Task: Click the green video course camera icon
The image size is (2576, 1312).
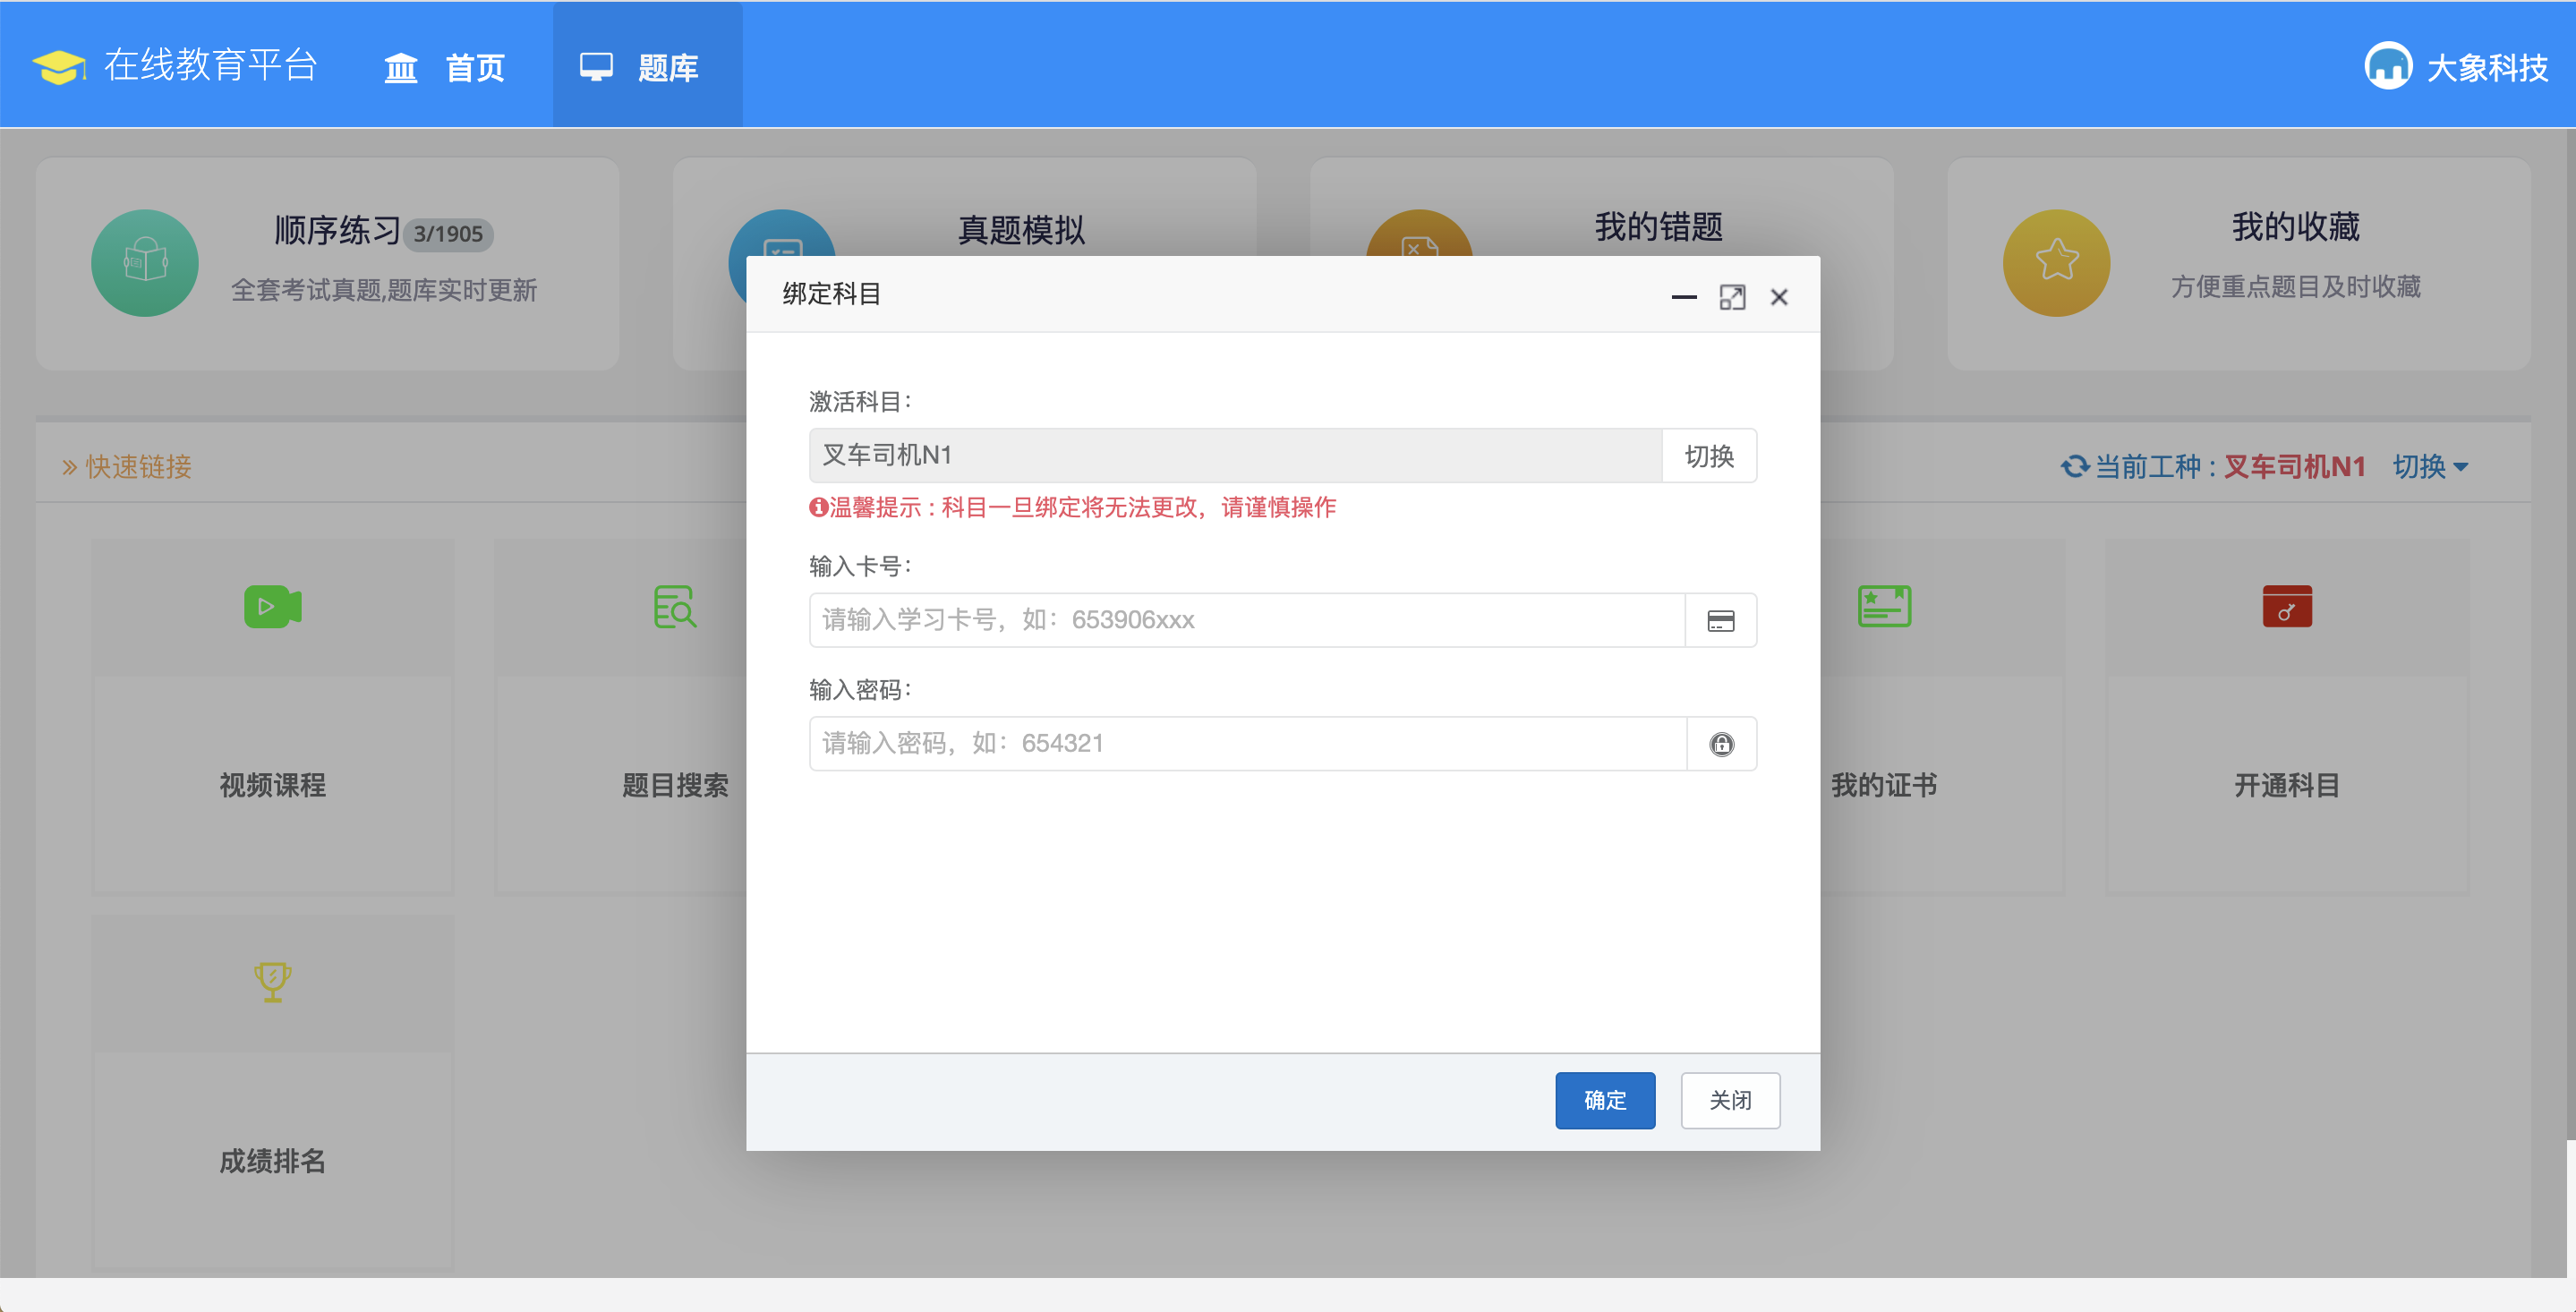Action: pos(272,607)
